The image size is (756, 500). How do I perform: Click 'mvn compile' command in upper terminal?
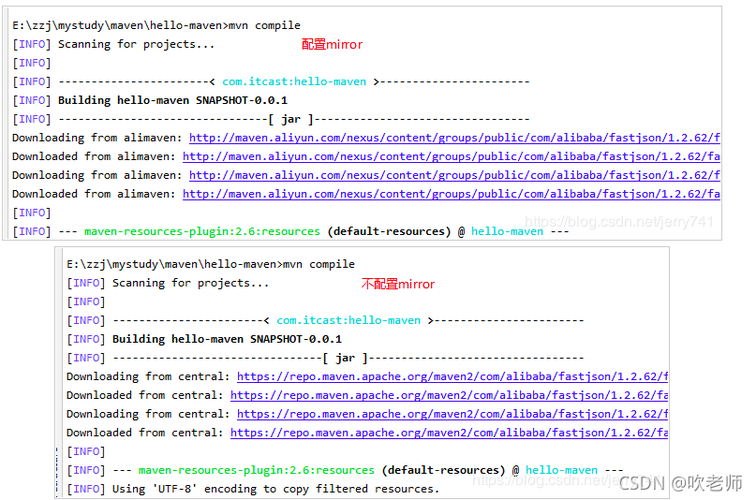264,26
